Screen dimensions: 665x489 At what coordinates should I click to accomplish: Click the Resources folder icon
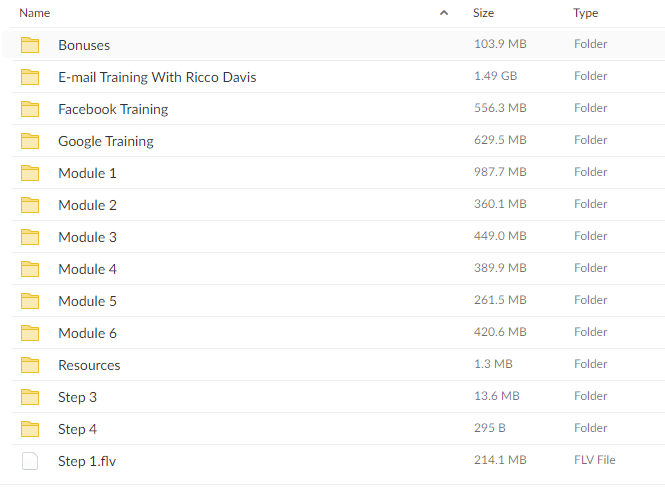[x=30, y=365]
